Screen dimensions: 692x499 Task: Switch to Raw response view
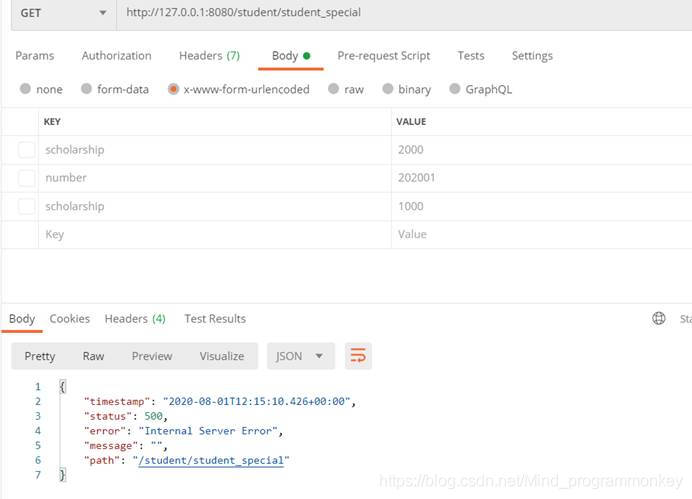(93, 356)
